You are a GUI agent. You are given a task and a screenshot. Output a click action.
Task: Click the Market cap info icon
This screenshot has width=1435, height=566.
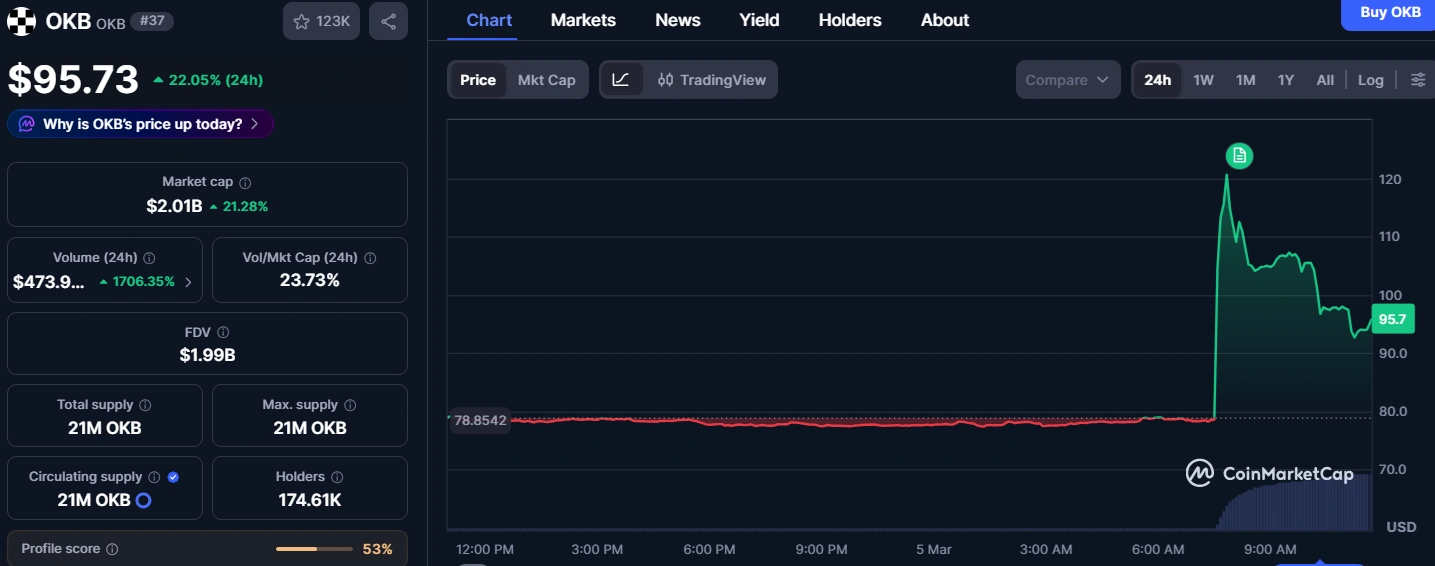pyautogui.click(x=245, y=183)
